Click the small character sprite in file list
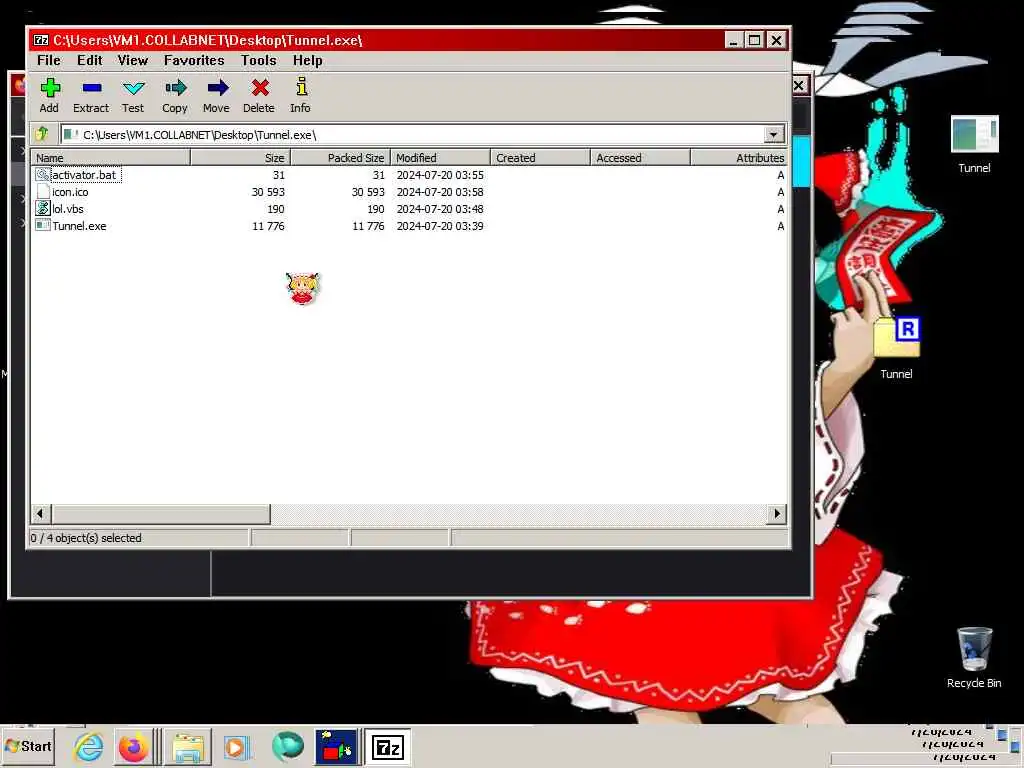 (x=302, y=289)
